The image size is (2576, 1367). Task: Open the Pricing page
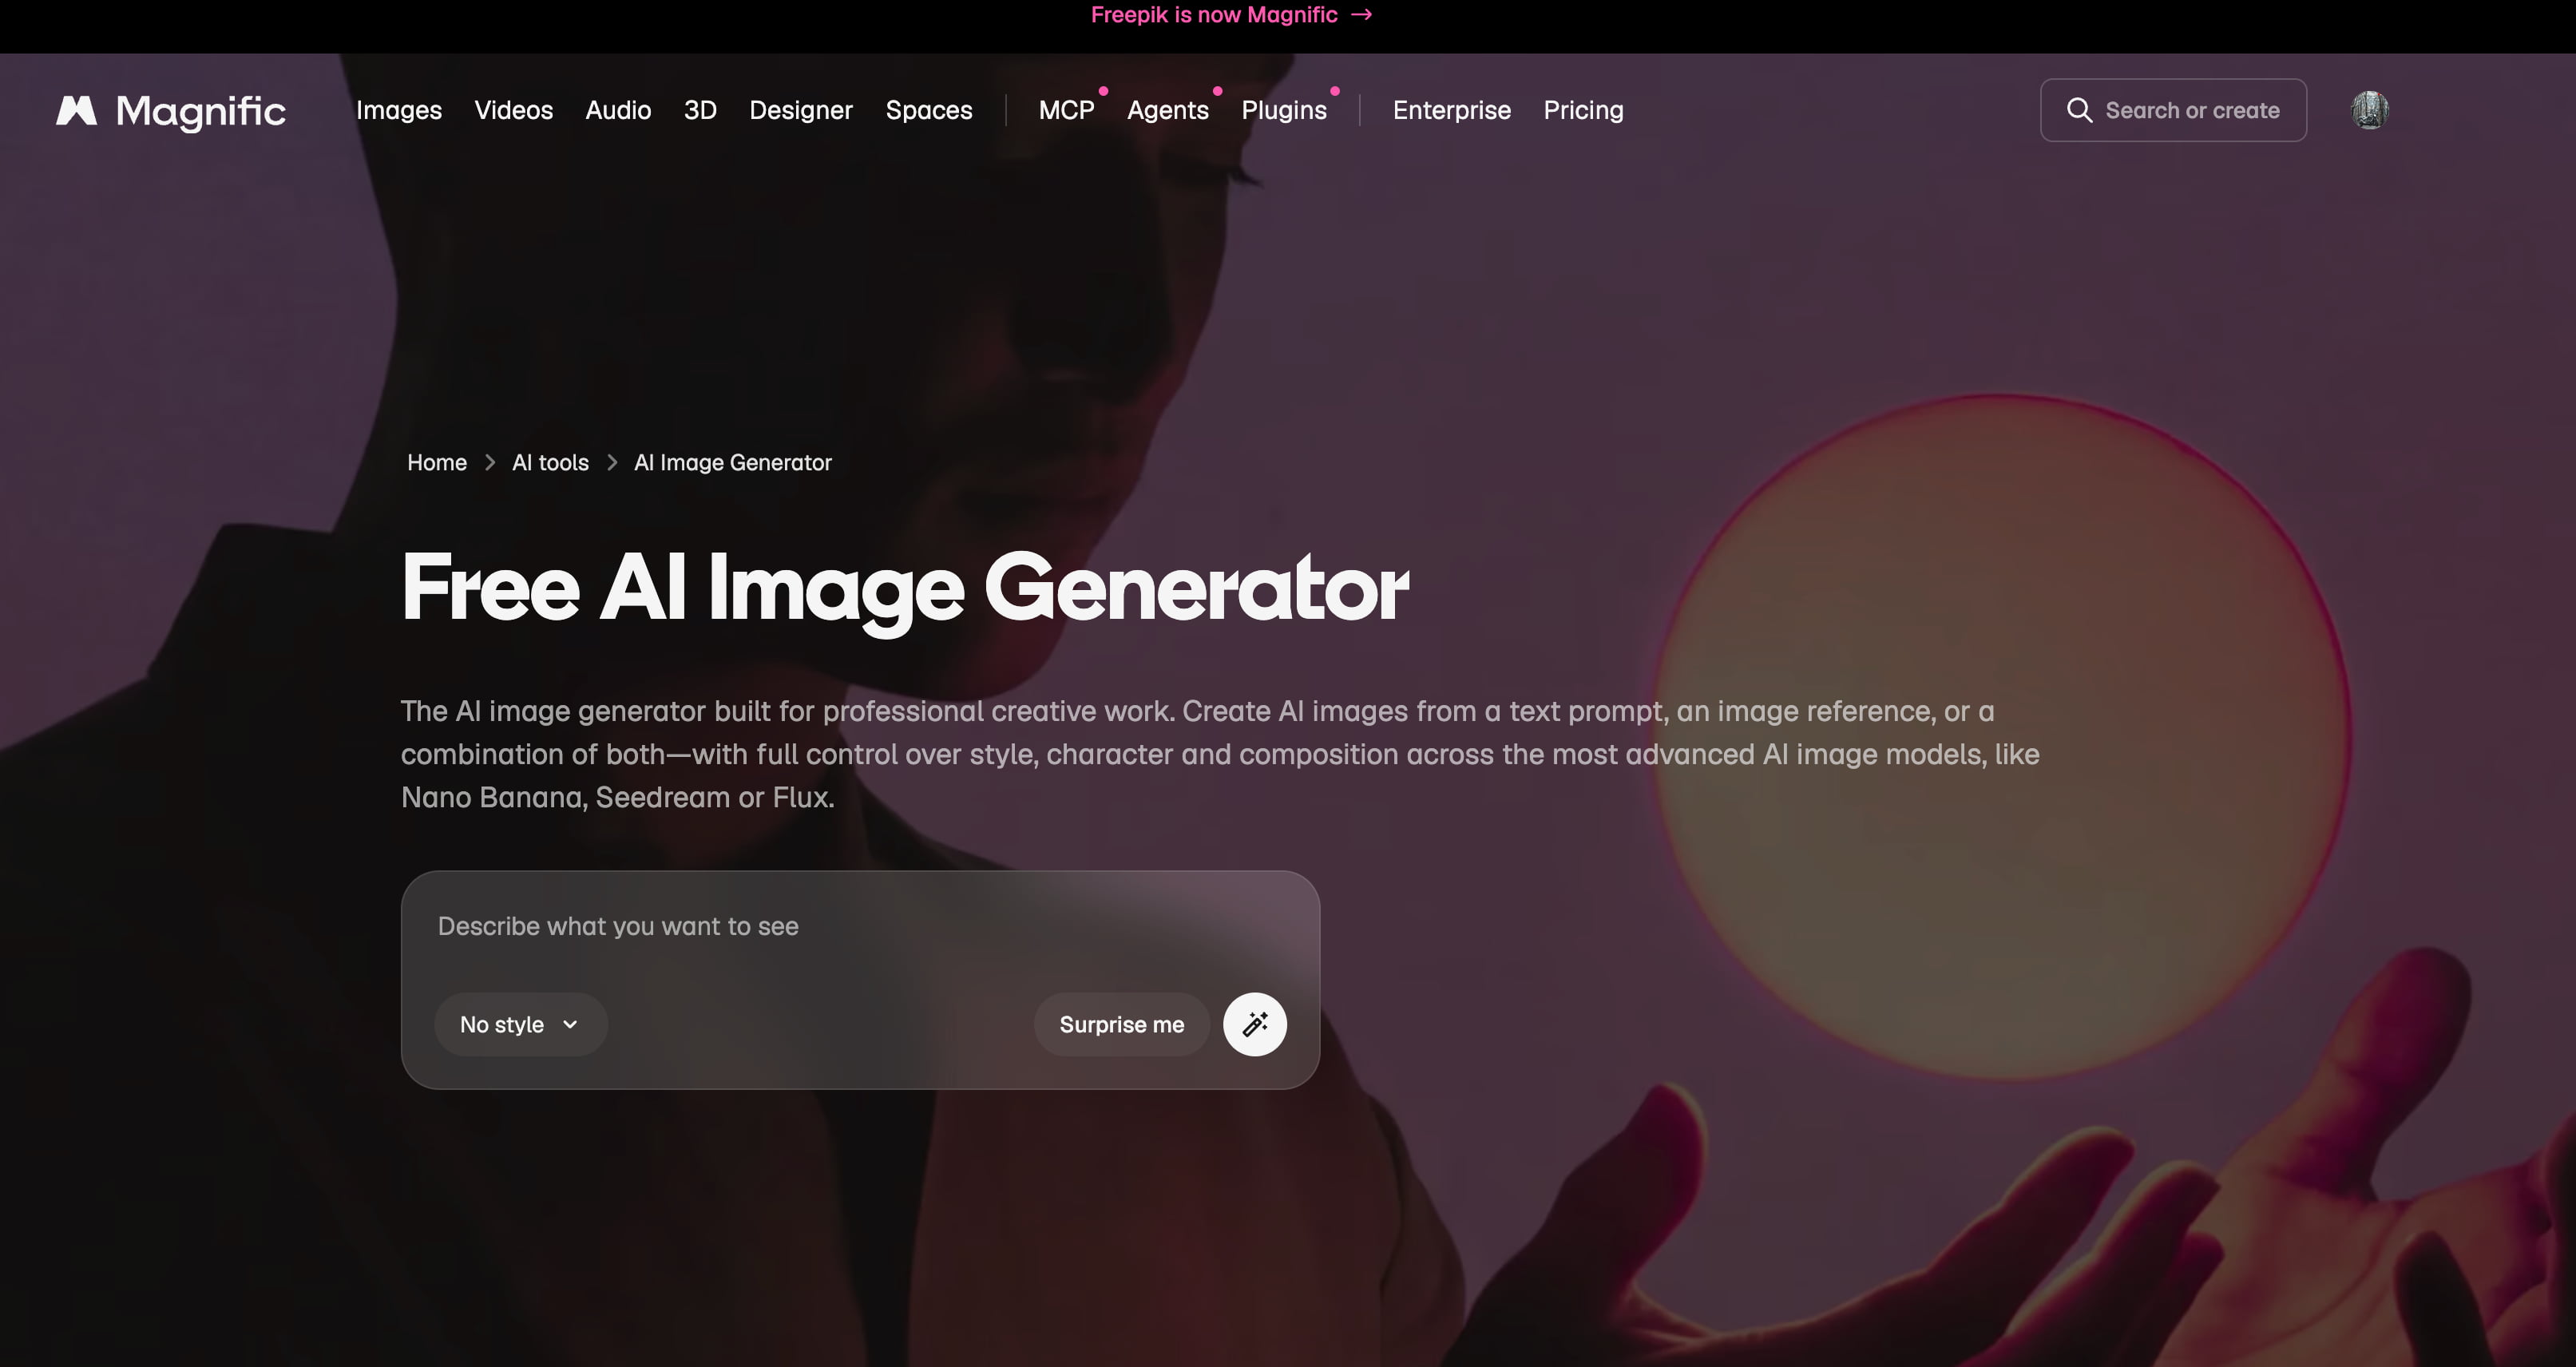[1583, 110]
